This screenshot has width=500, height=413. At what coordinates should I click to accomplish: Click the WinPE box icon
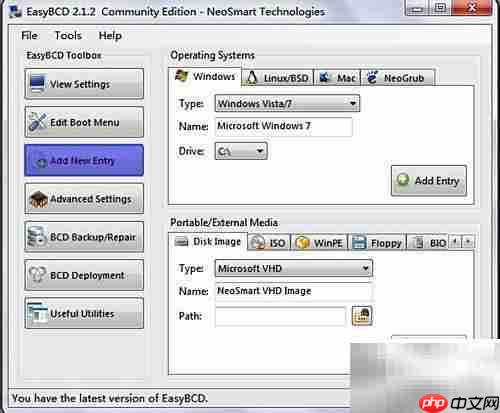[302, 243]
